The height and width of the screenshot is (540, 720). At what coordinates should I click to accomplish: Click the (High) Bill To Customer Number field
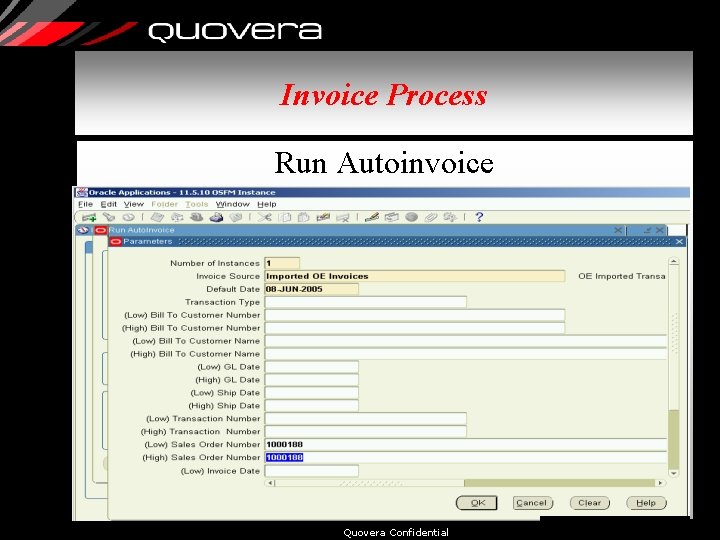point(415,327)
